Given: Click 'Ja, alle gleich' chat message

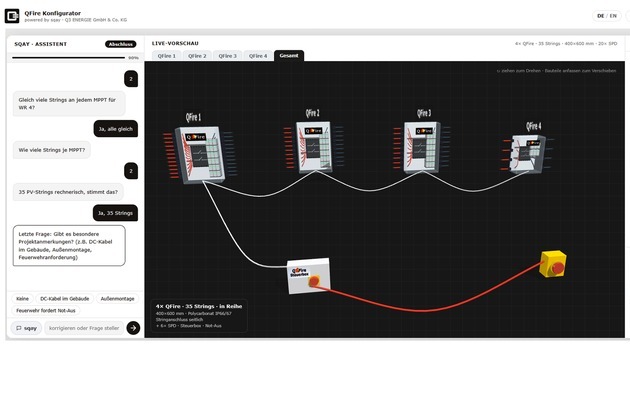Looking at the screenshot, I should pos(116,129).
